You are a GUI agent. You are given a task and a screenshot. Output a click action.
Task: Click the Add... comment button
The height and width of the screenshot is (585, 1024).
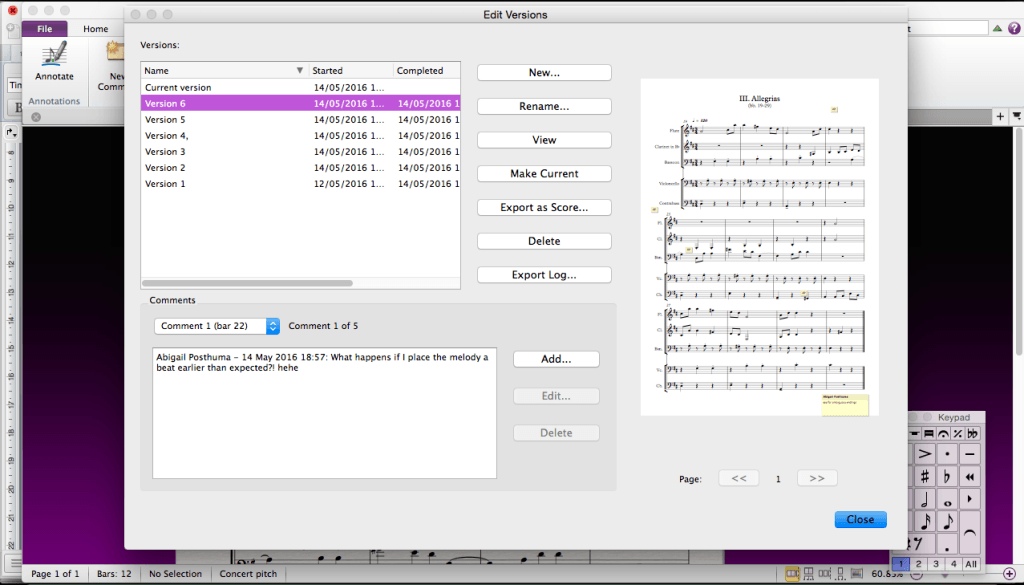coord(556,359)
